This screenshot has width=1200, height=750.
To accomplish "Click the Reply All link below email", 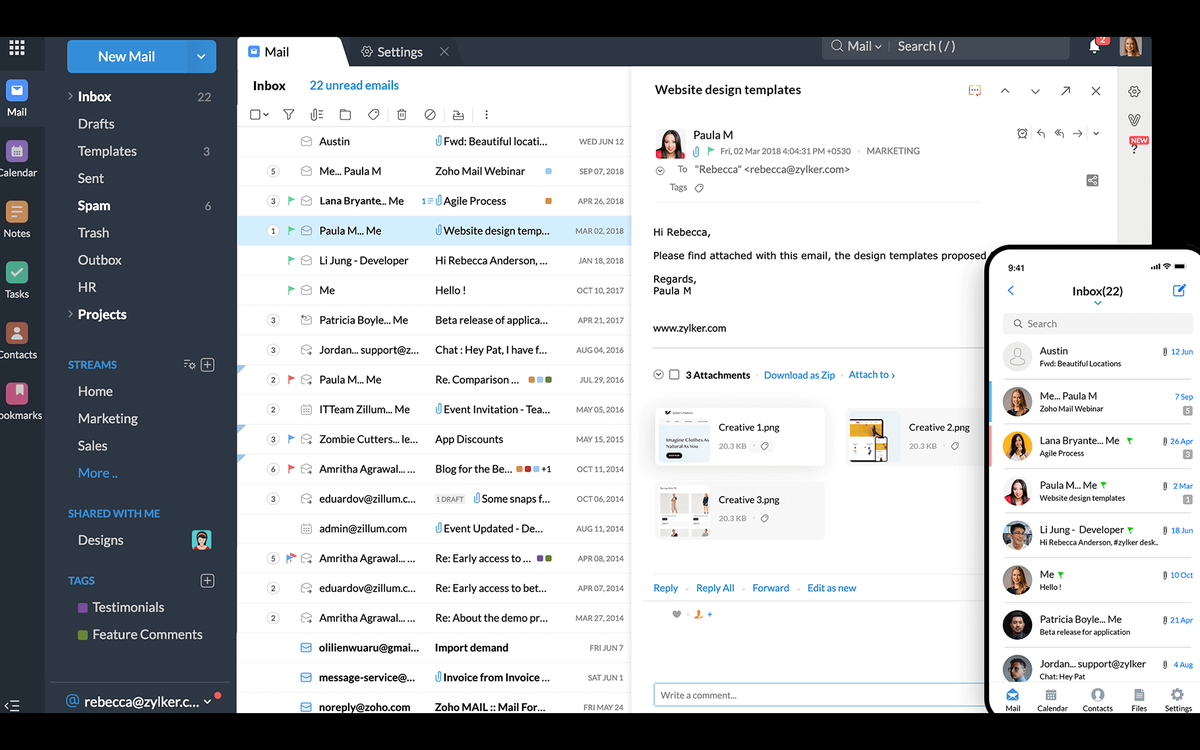I will (715, 588).
